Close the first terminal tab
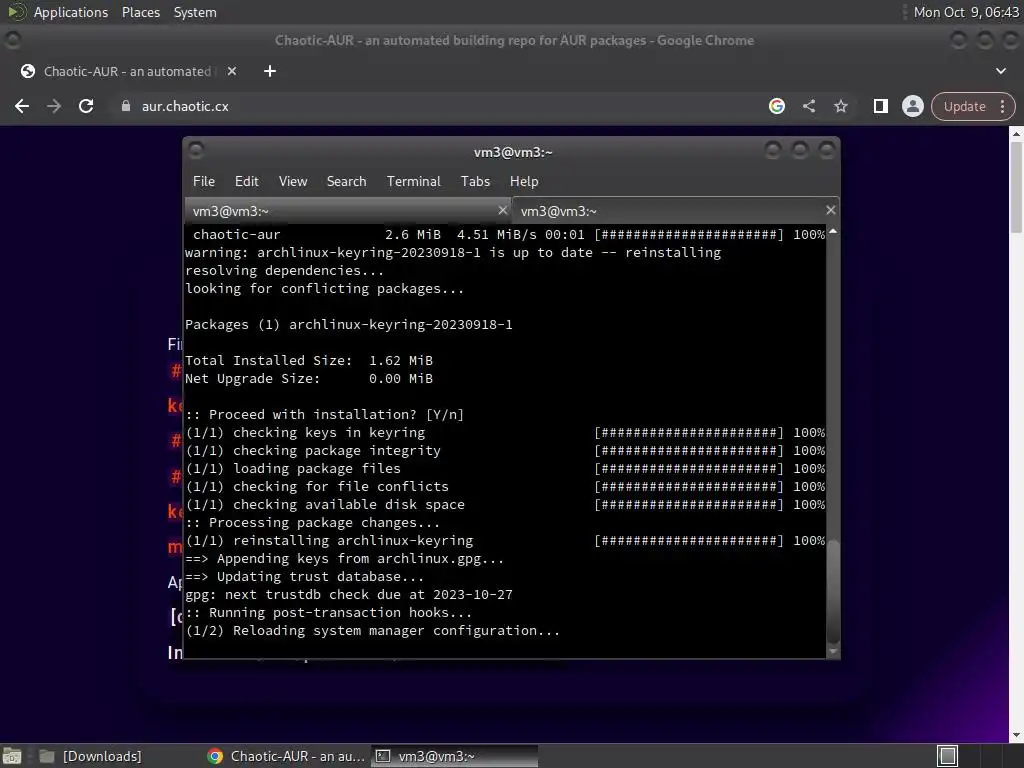 point(502,210)
